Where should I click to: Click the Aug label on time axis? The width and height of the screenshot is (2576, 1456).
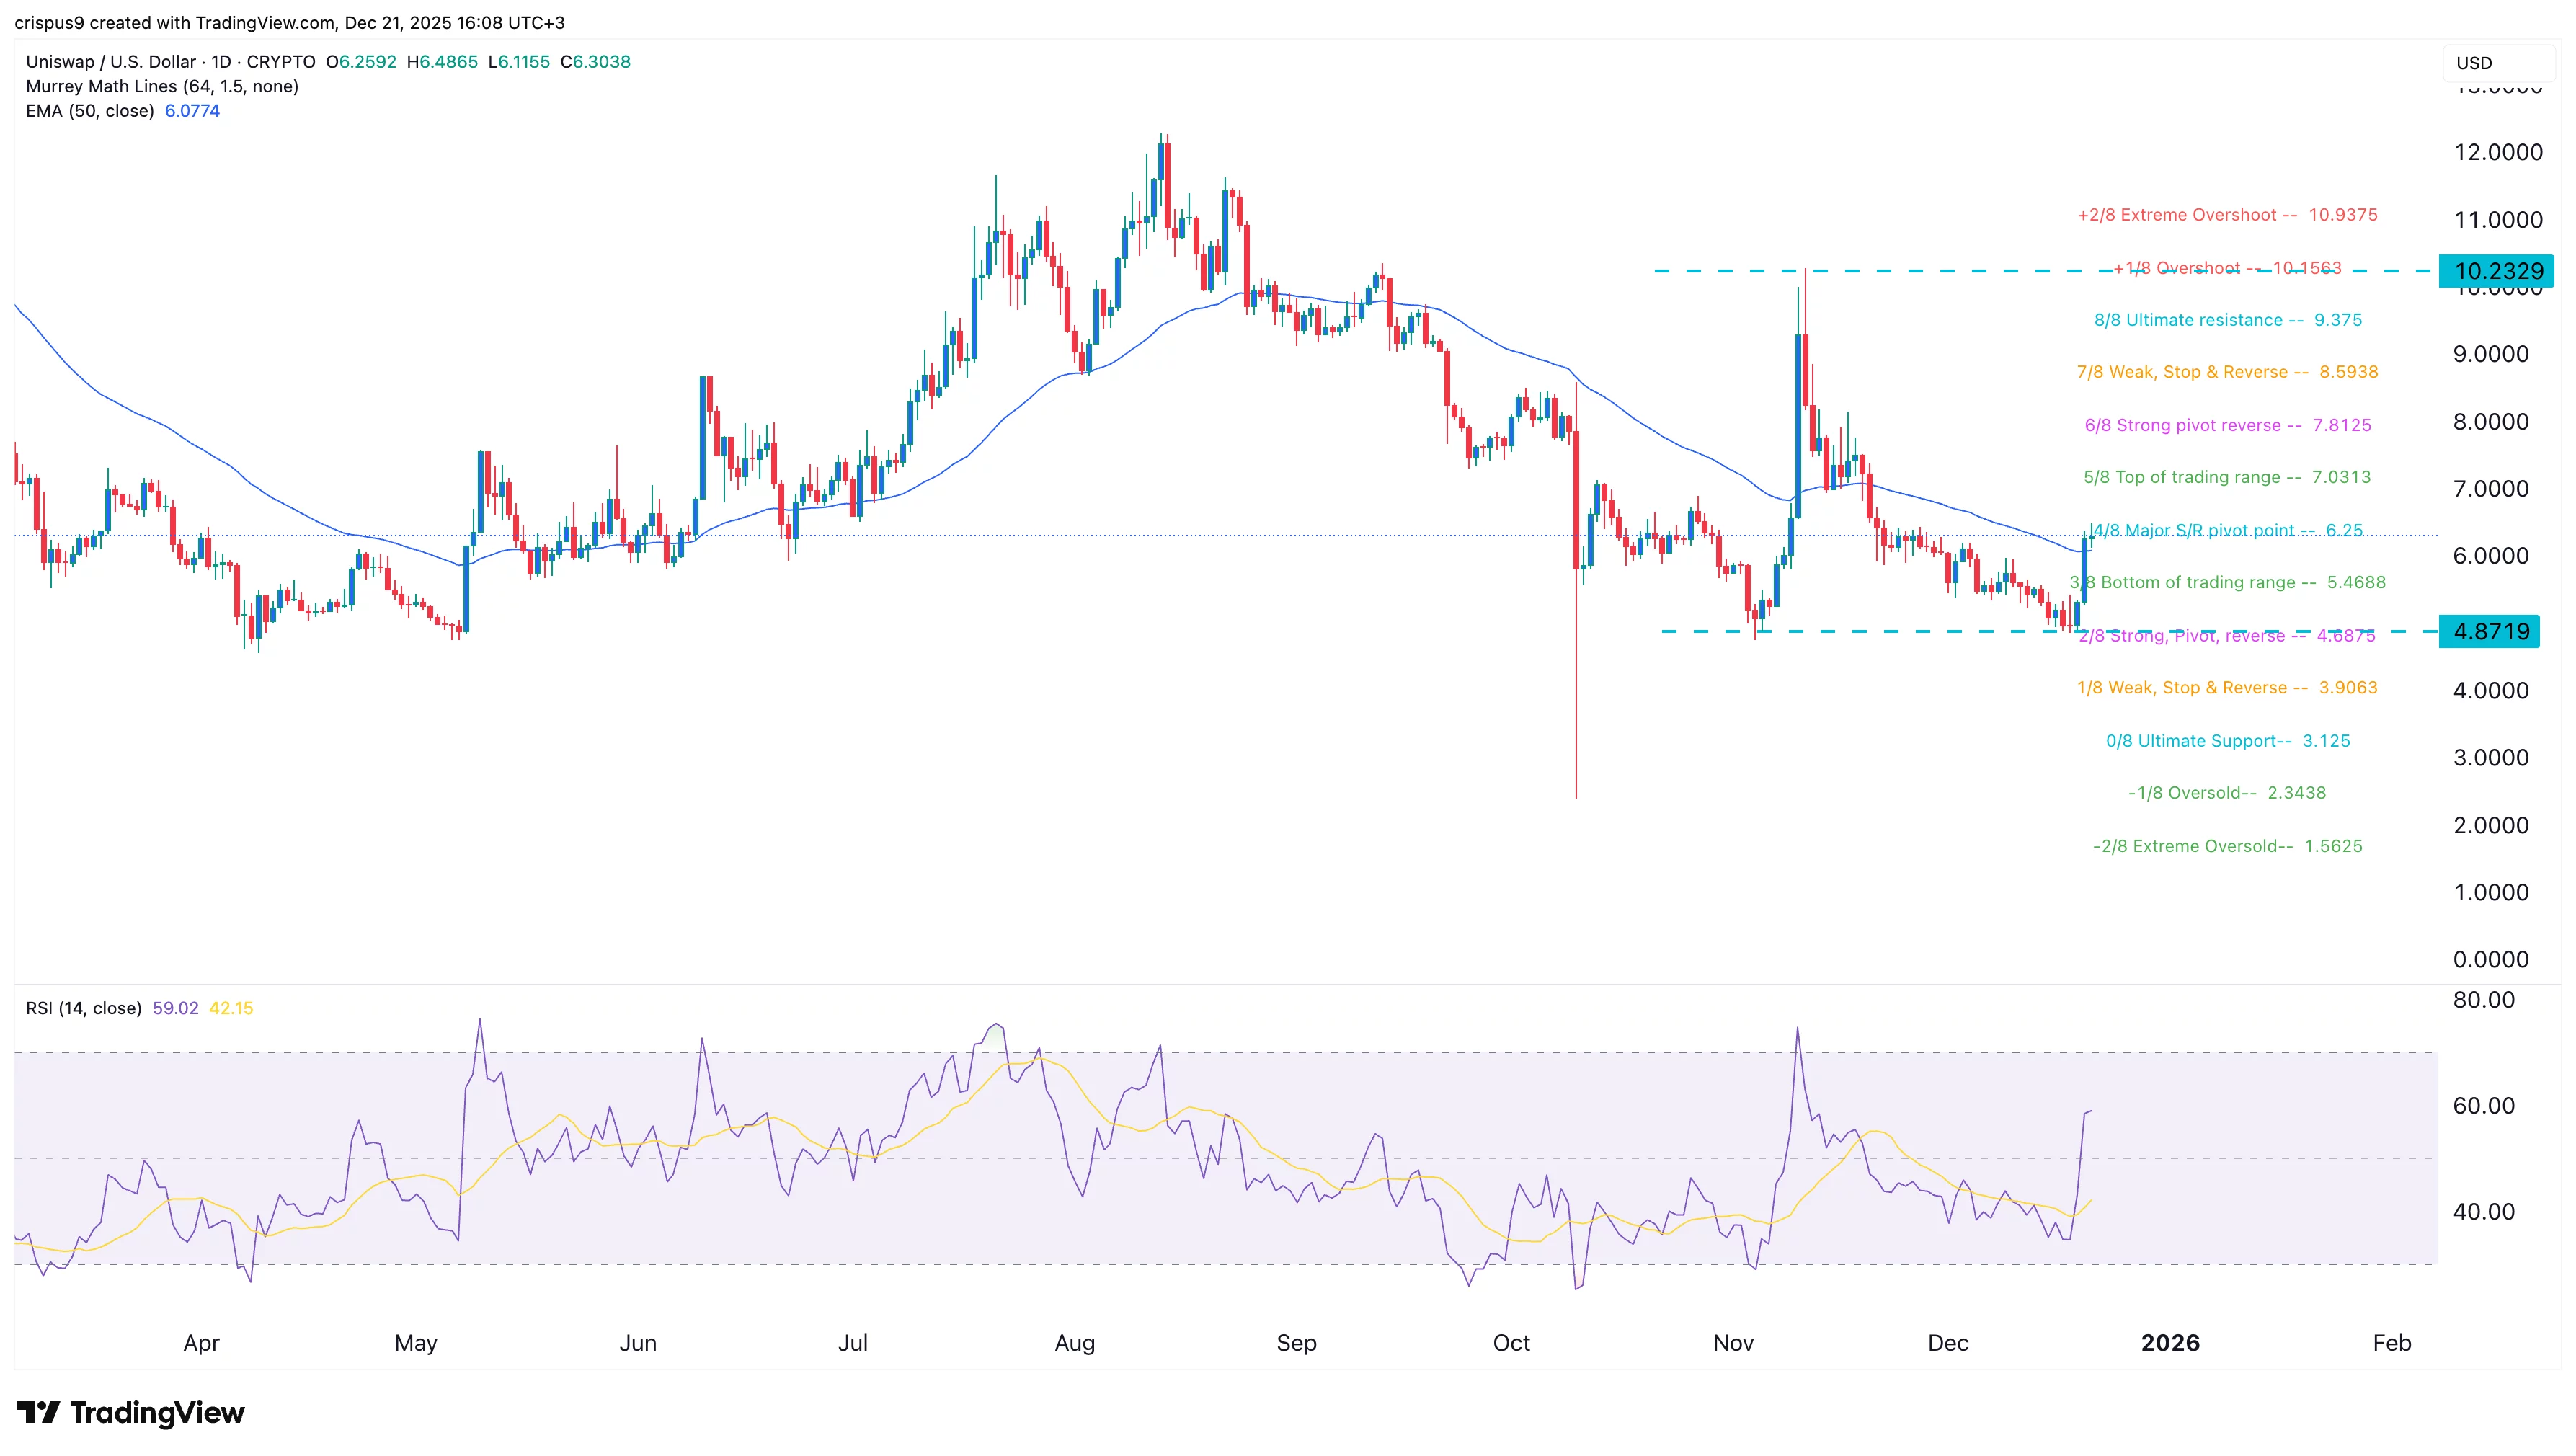click(x=1074, y=1343)
